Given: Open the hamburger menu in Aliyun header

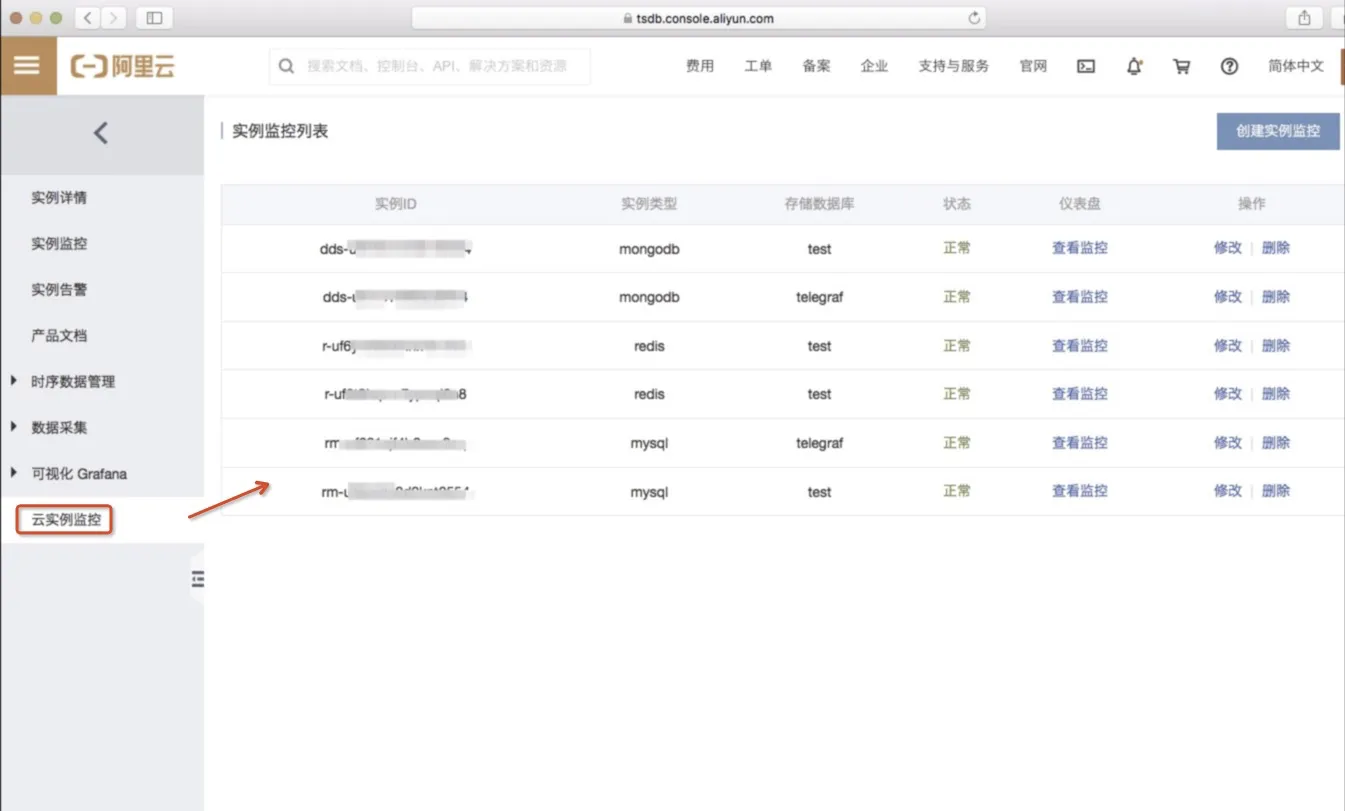Looking at the screenshot, I should coord(28,66).
